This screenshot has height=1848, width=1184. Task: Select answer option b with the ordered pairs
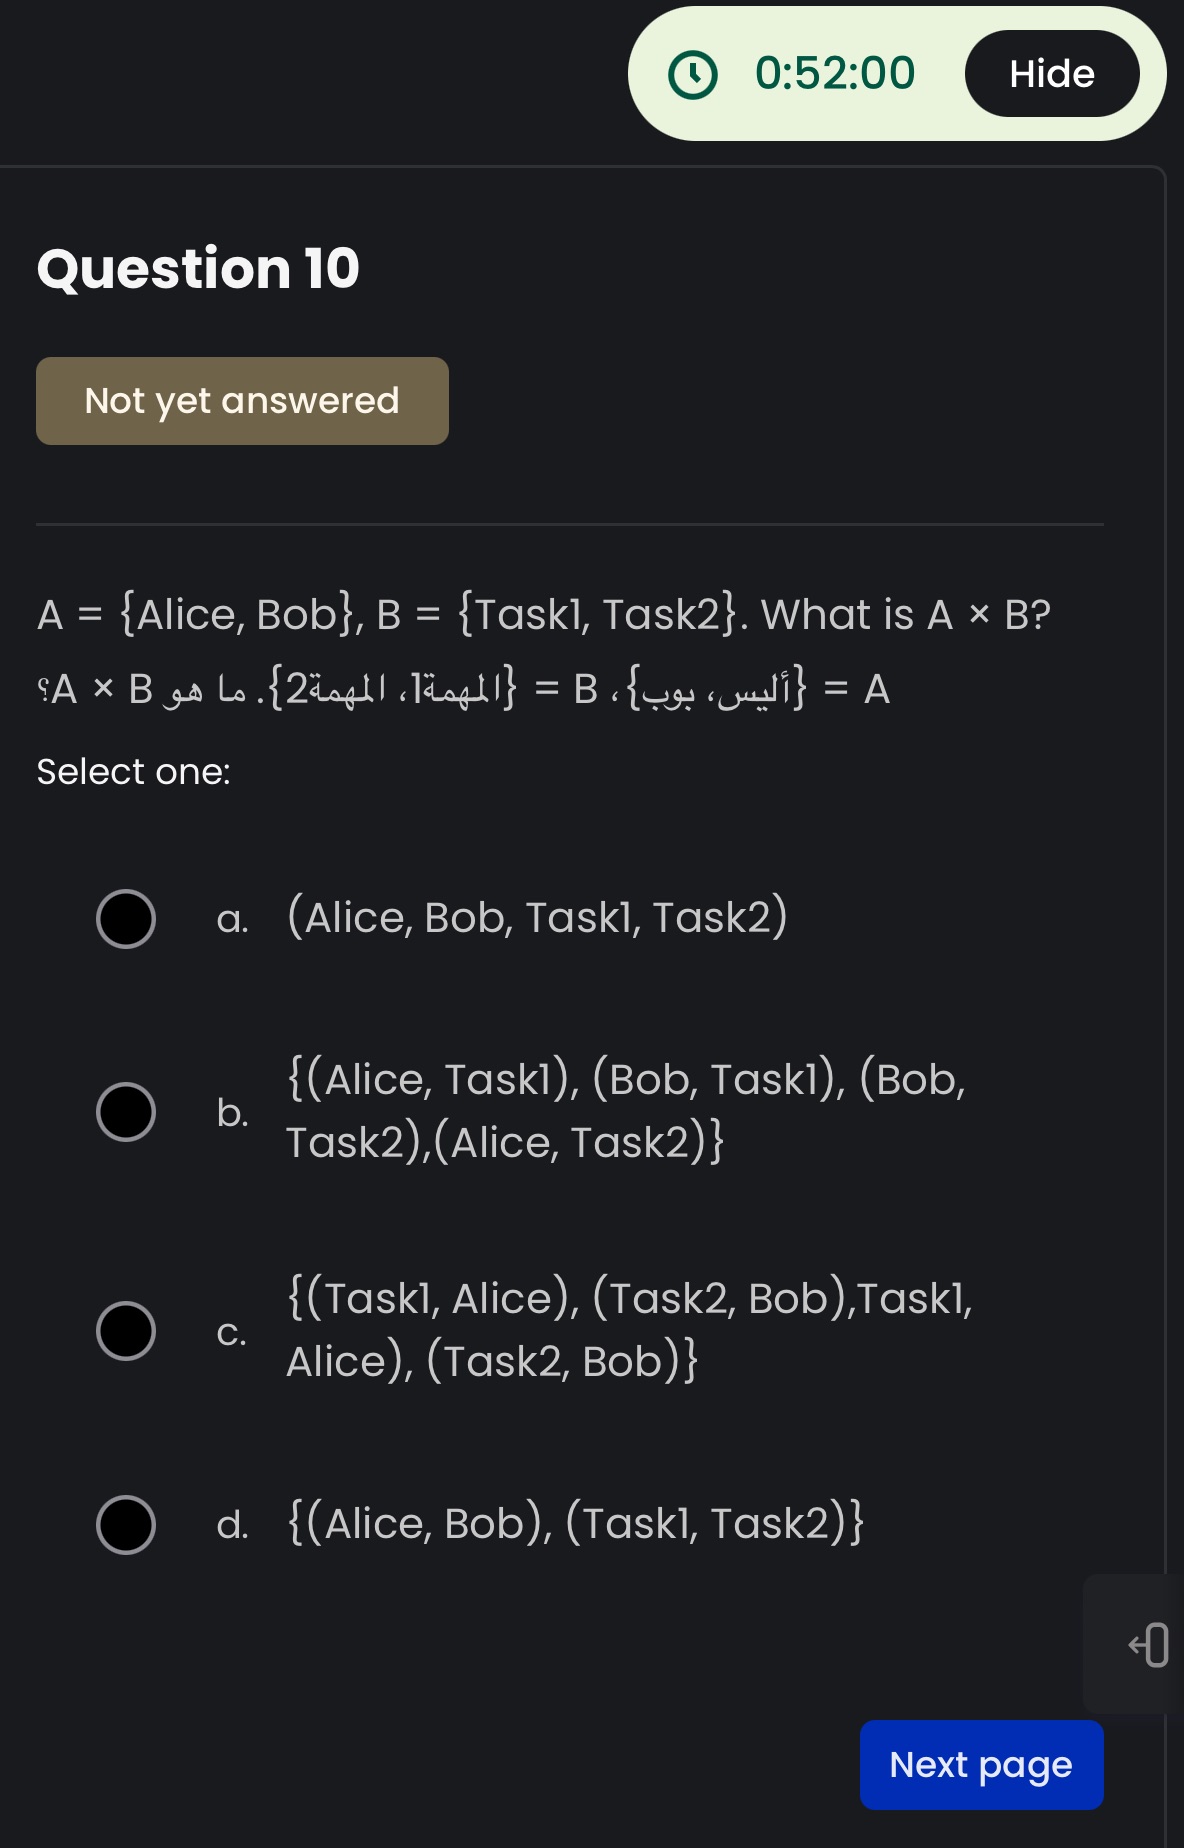click(127, 1110)
